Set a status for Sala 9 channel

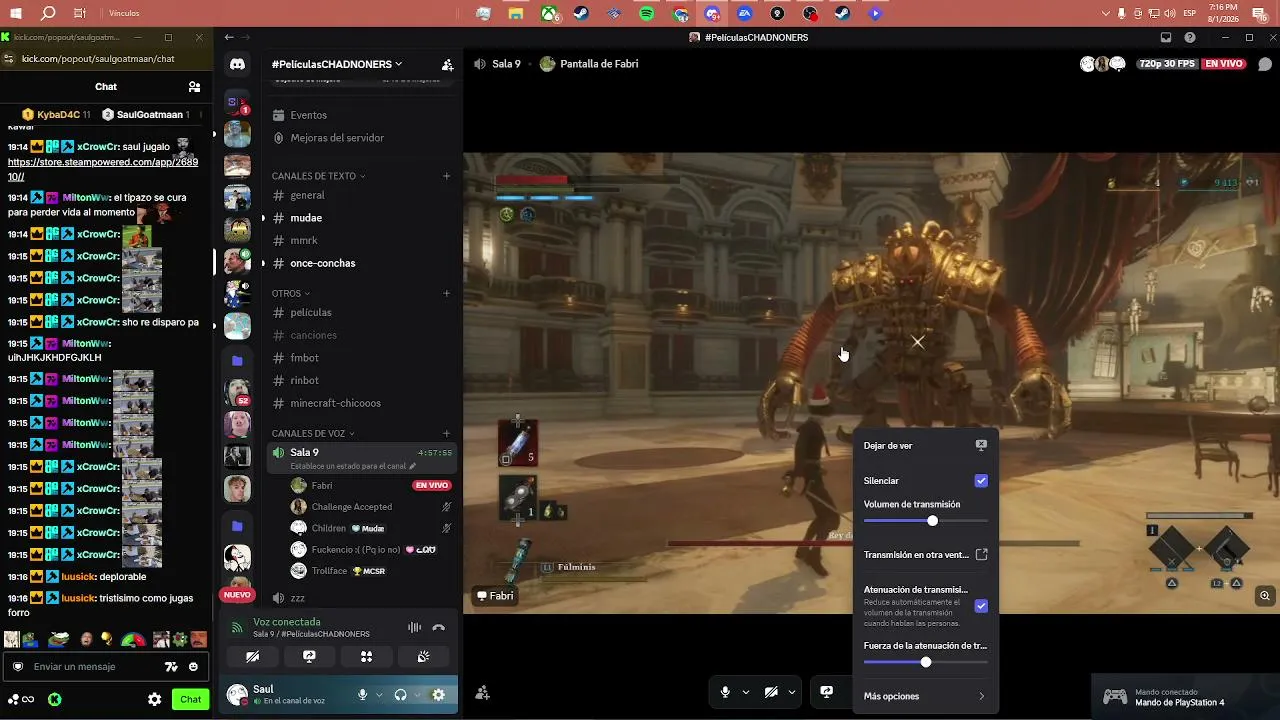click(354, 466)
